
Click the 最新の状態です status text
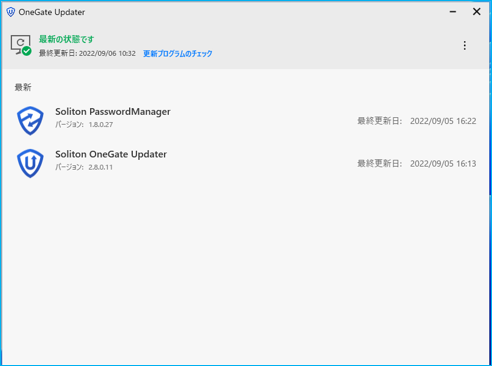click(66, 39)
